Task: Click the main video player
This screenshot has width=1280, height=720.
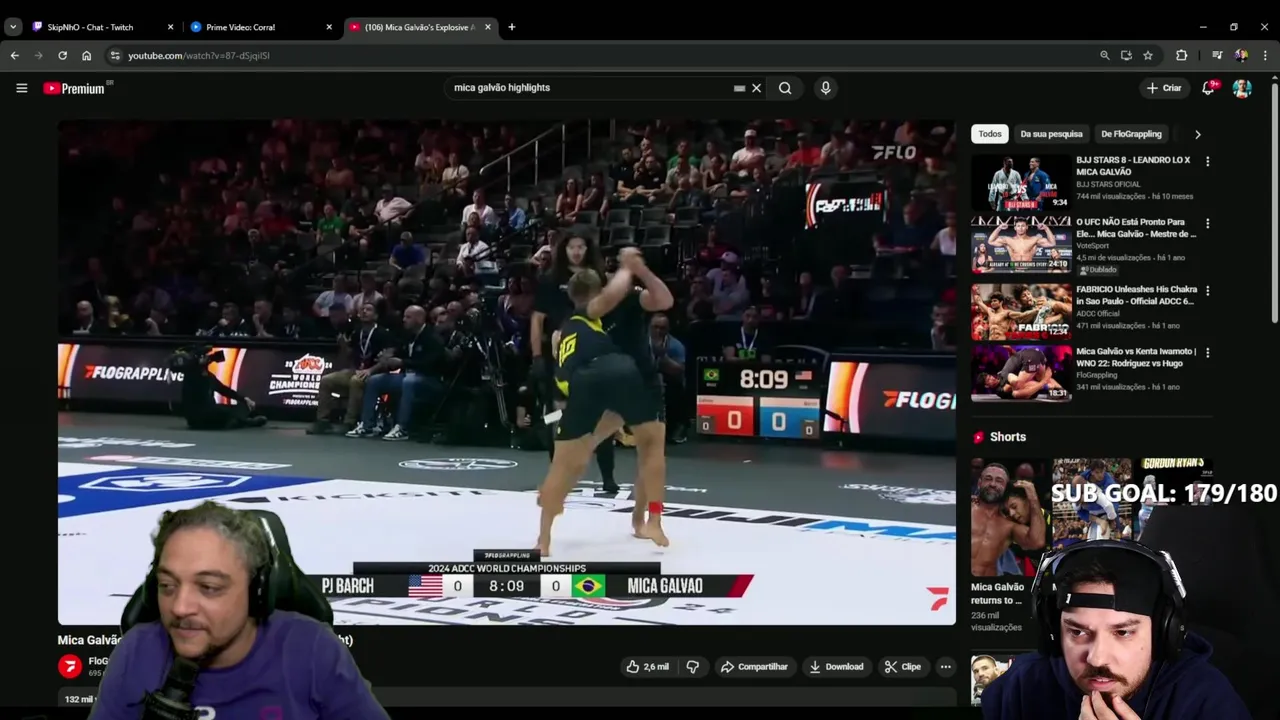Action: [x=506, y=372]
